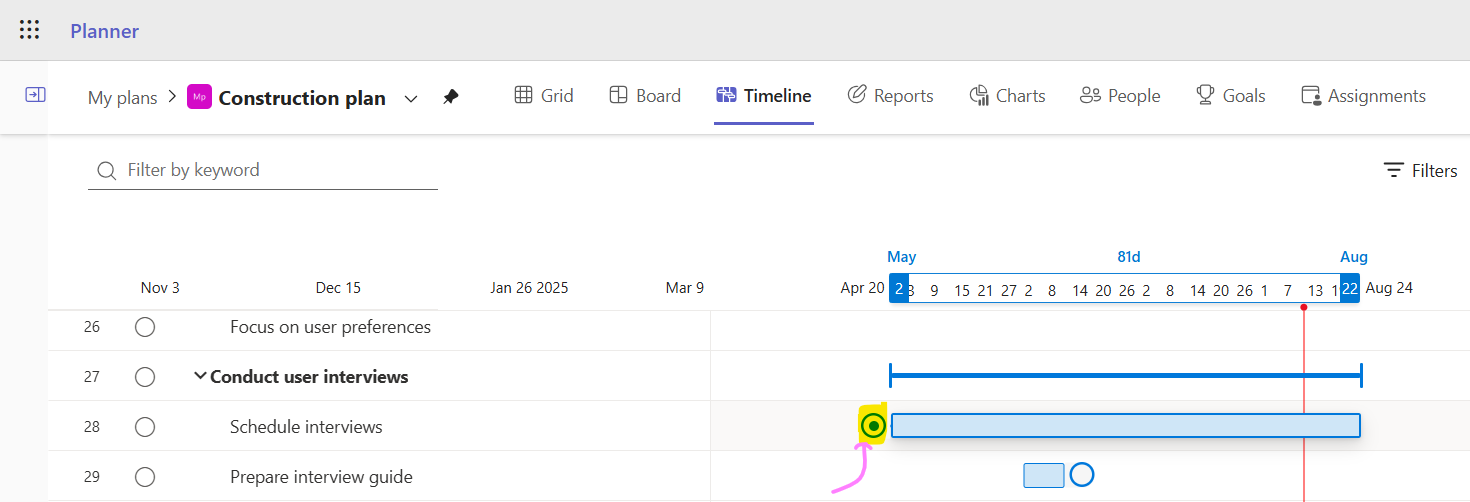
Task: Click the highlighted green dependency circle
Action: pyautogui.click(x=874, y=426)
